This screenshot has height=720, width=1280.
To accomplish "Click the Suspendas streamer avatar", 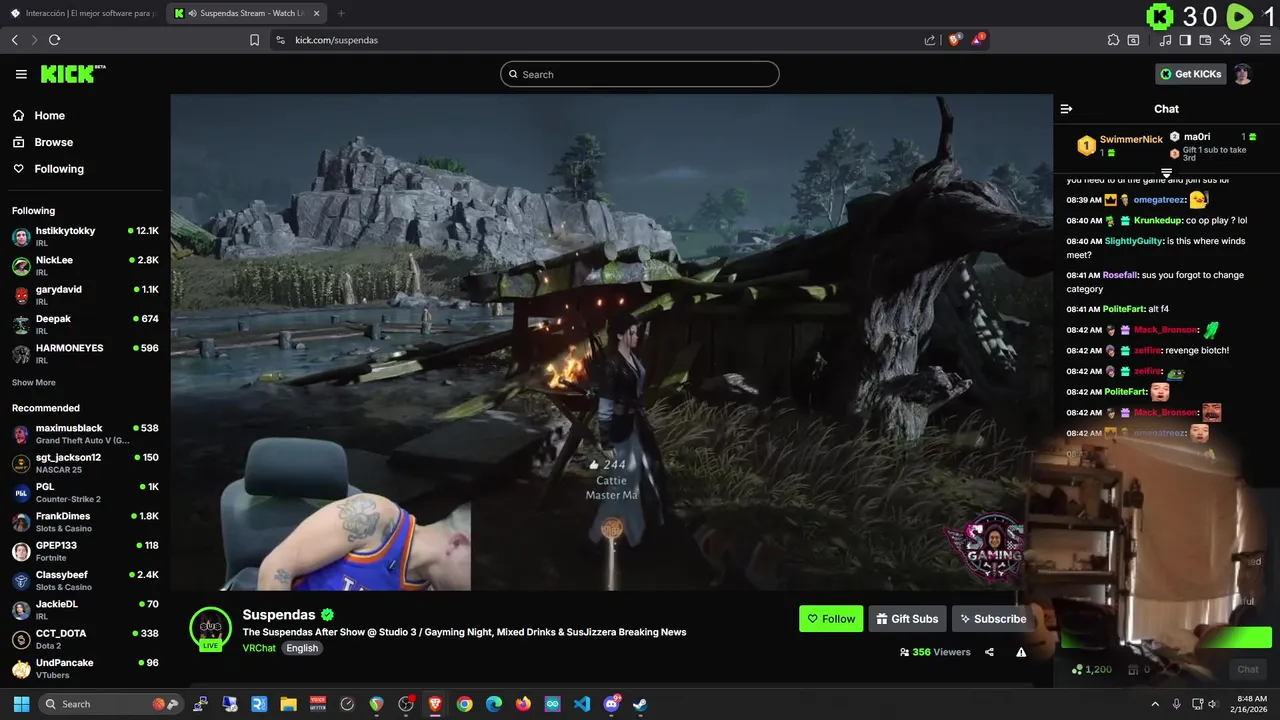I will (210, 629).
